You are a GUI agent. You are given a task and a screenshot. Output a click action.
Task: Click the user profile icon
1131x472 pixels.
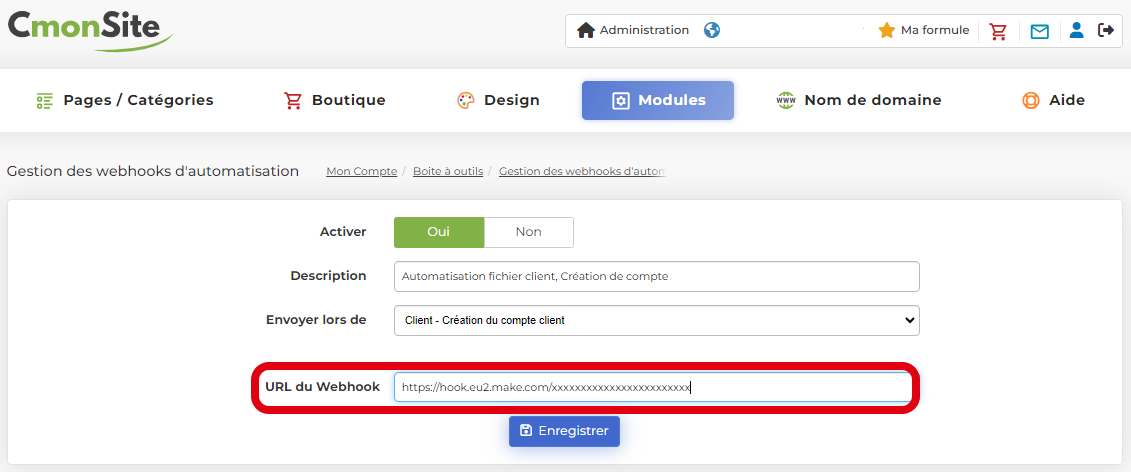click(x=1076, y=30)
